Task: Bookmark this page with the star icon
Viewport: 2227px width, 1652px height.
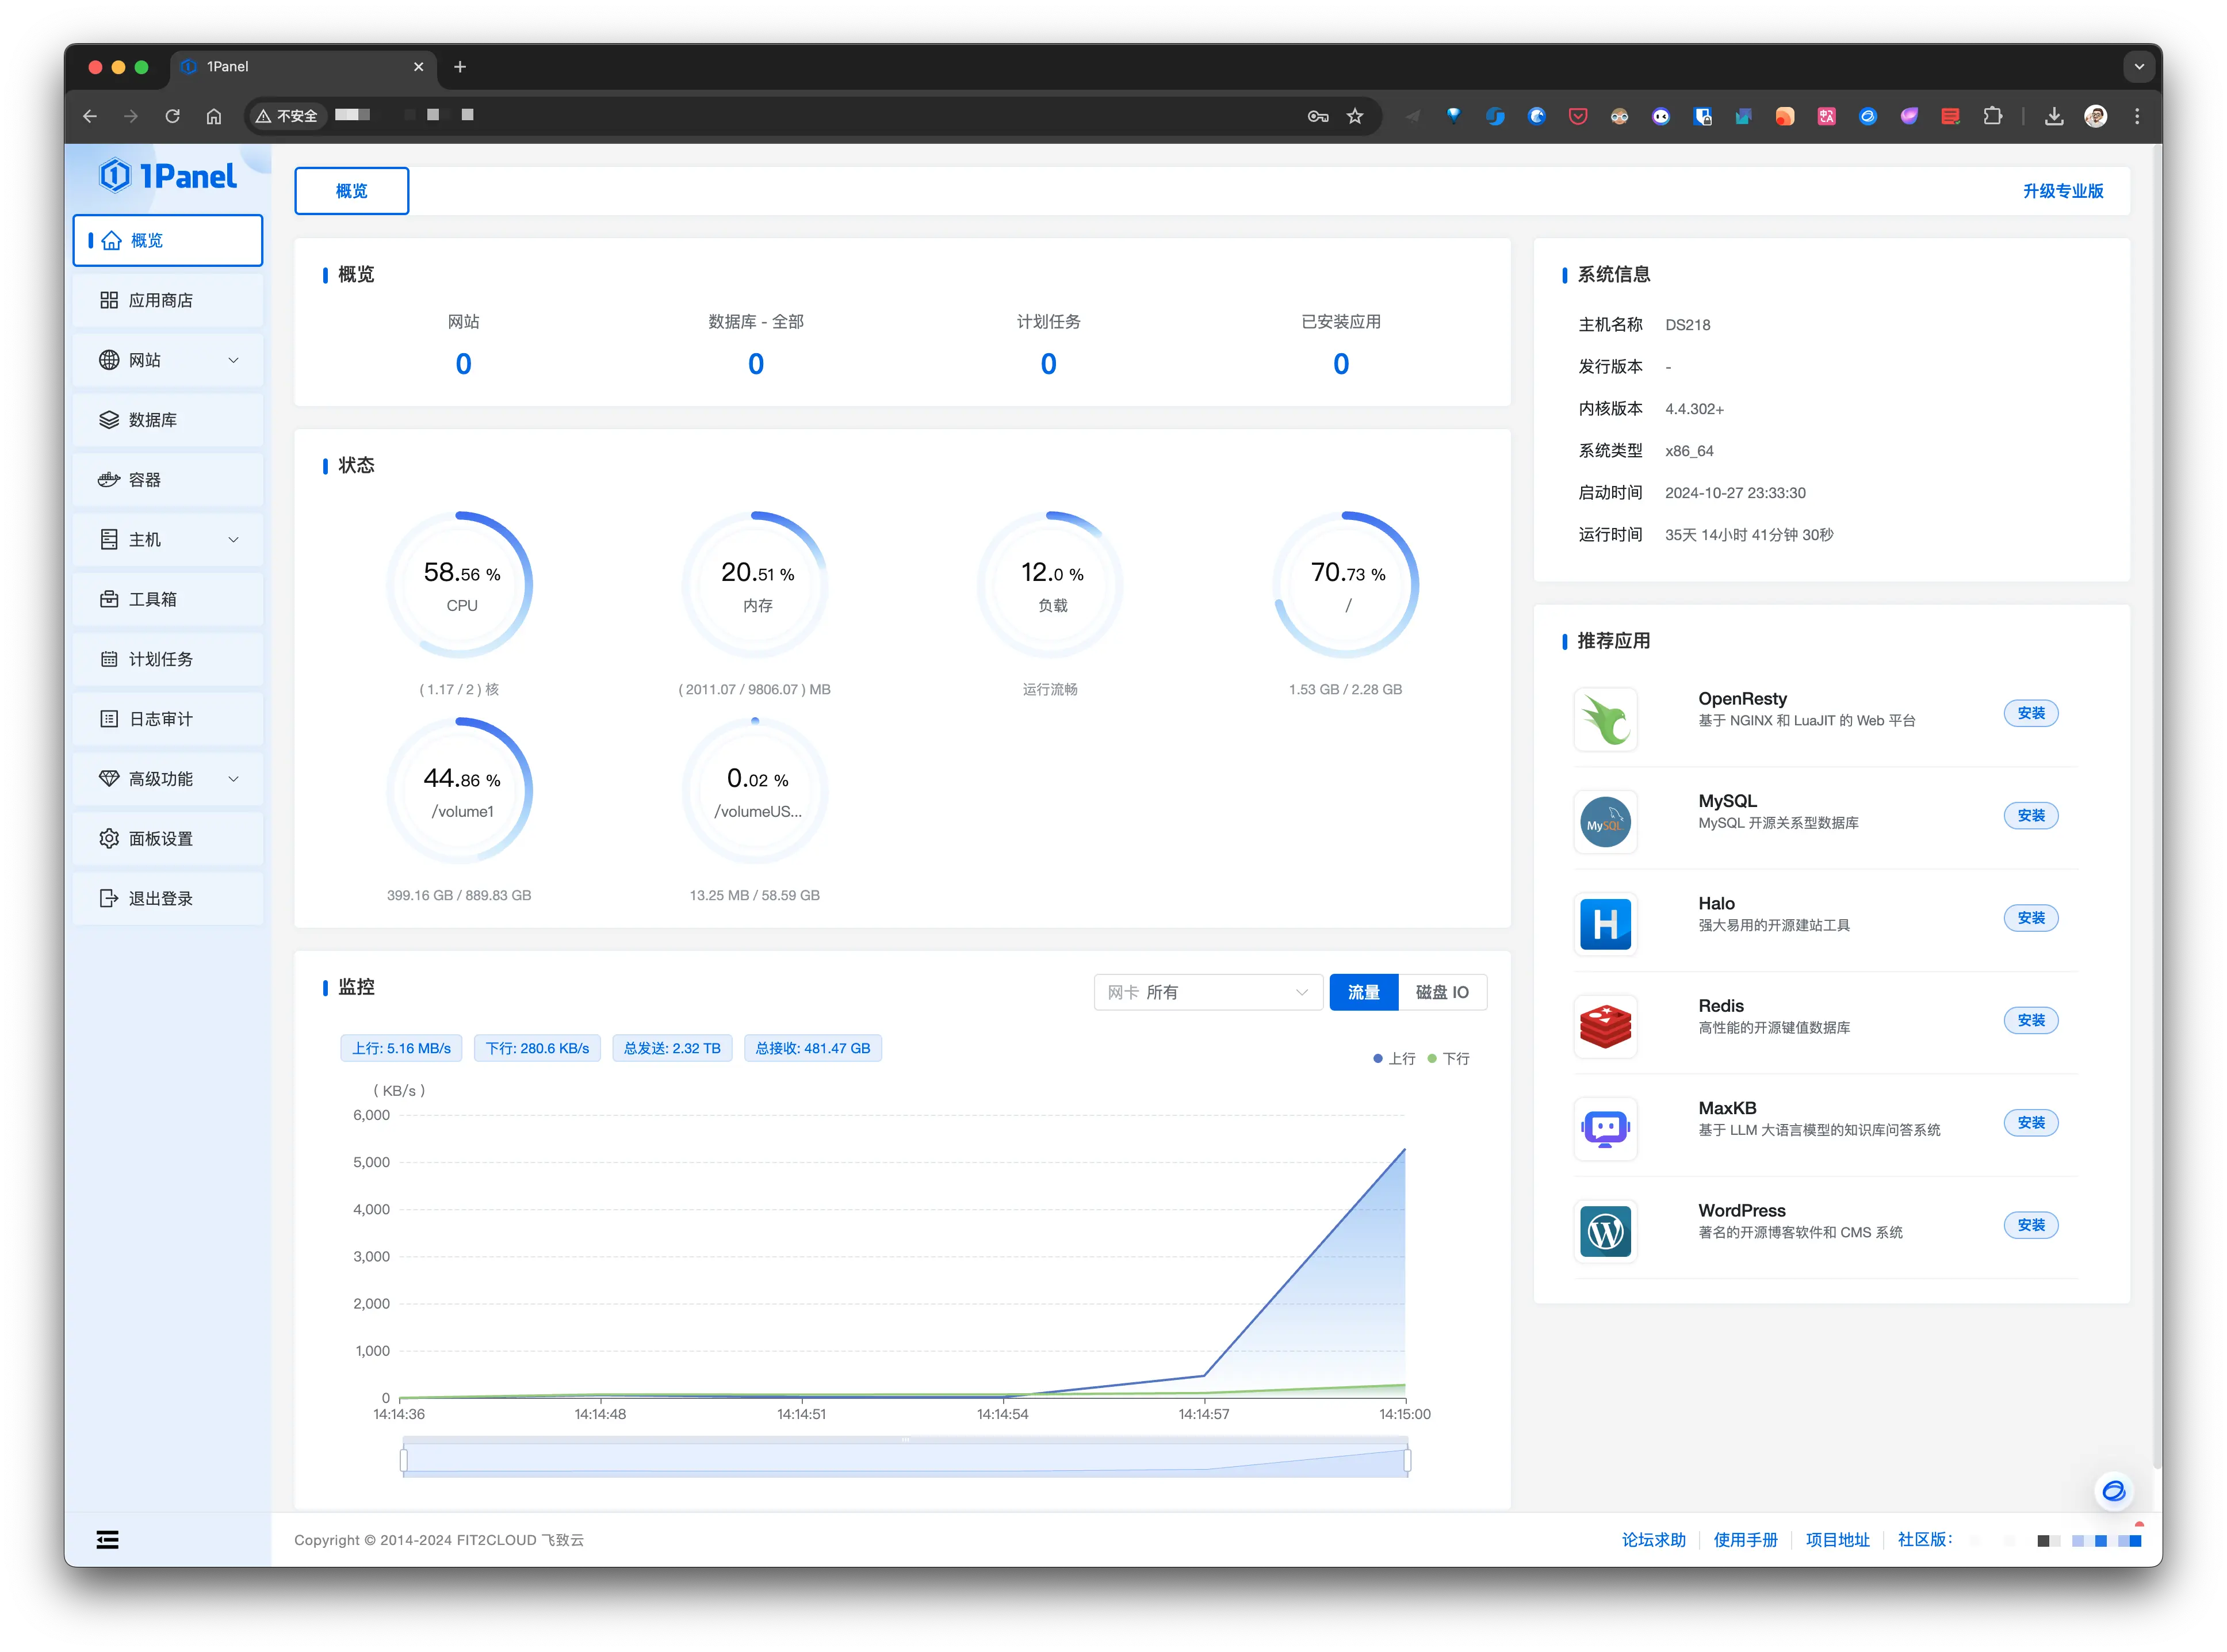Action: (x=1355, y=117)
